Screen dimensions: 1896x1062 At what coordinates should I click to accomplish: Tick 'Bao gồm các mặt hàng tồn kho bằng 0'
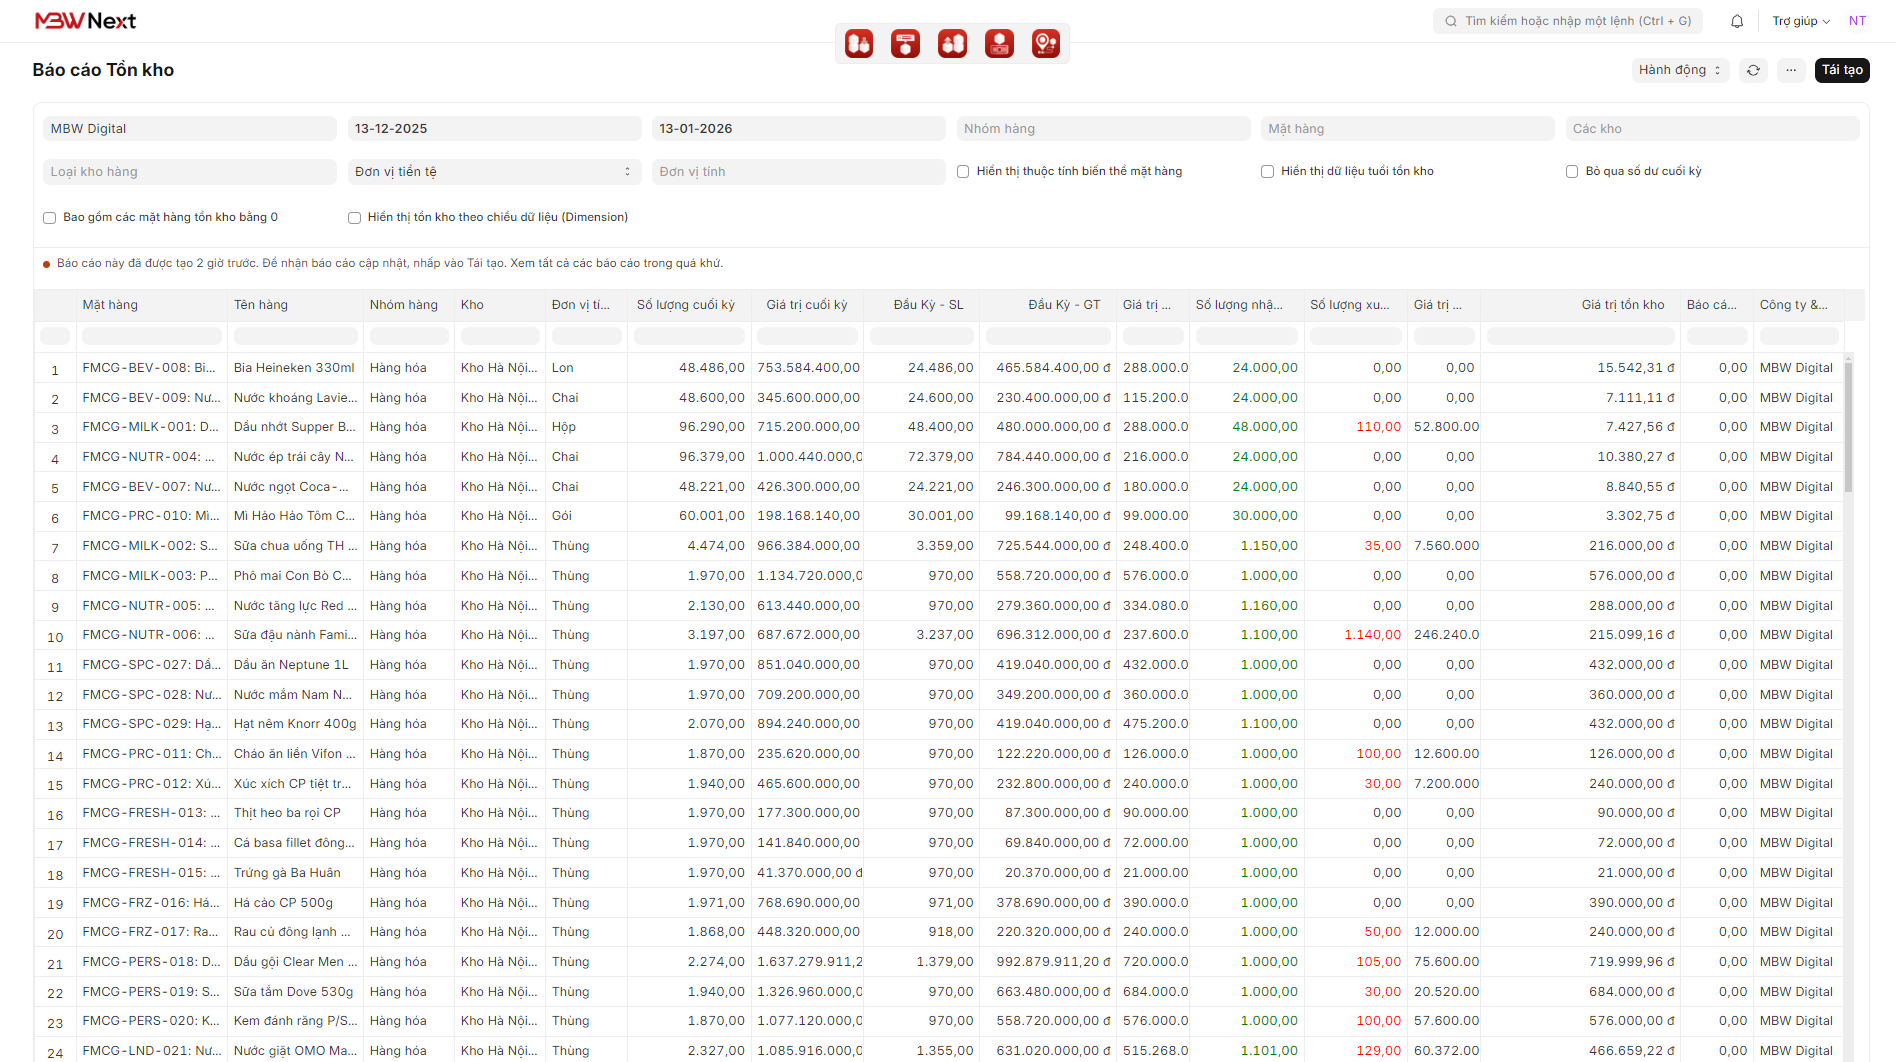49,218
